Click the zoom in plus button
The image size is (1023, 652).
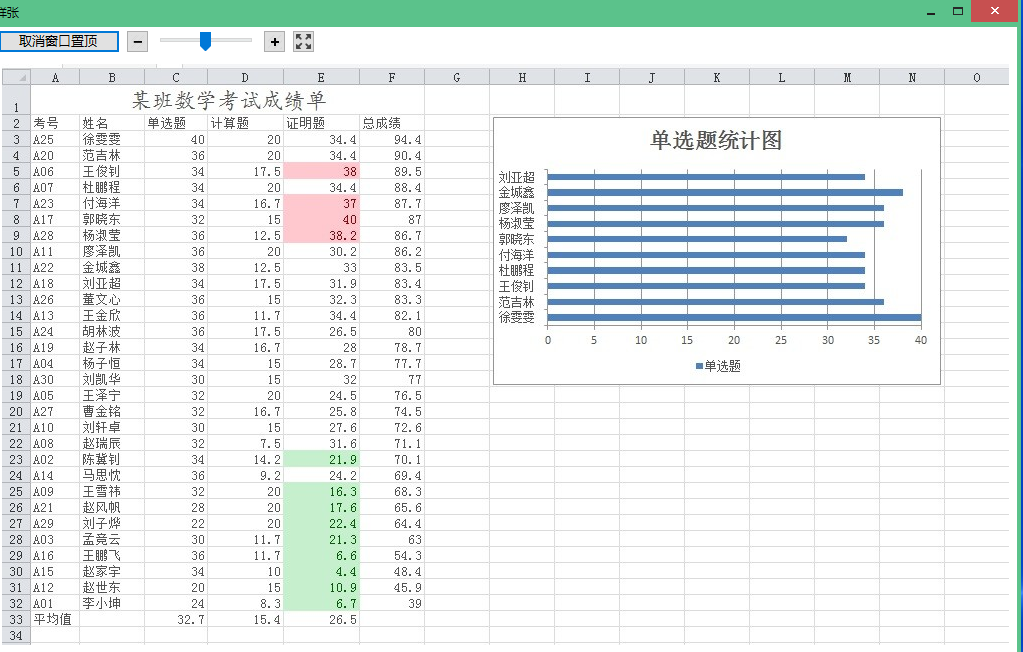(274, 41)
